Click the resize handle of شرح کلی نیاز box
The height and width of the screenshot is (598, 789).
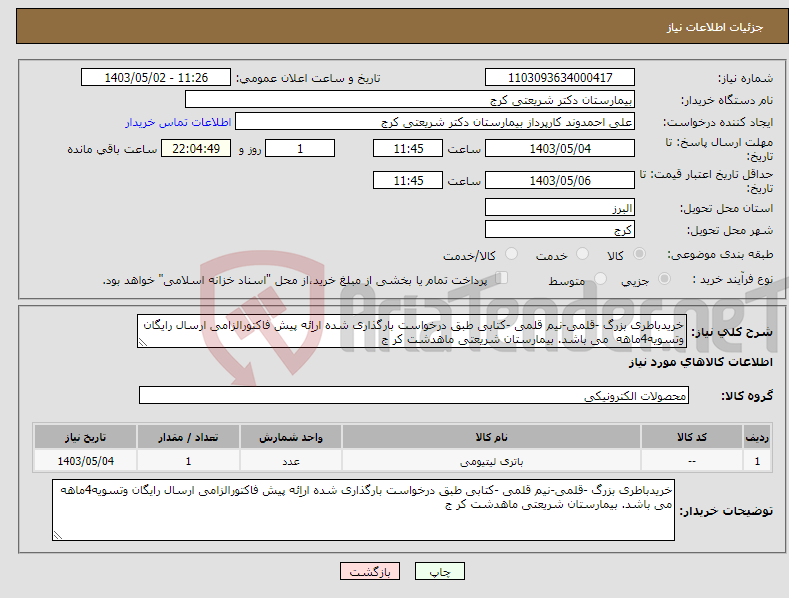143,342
